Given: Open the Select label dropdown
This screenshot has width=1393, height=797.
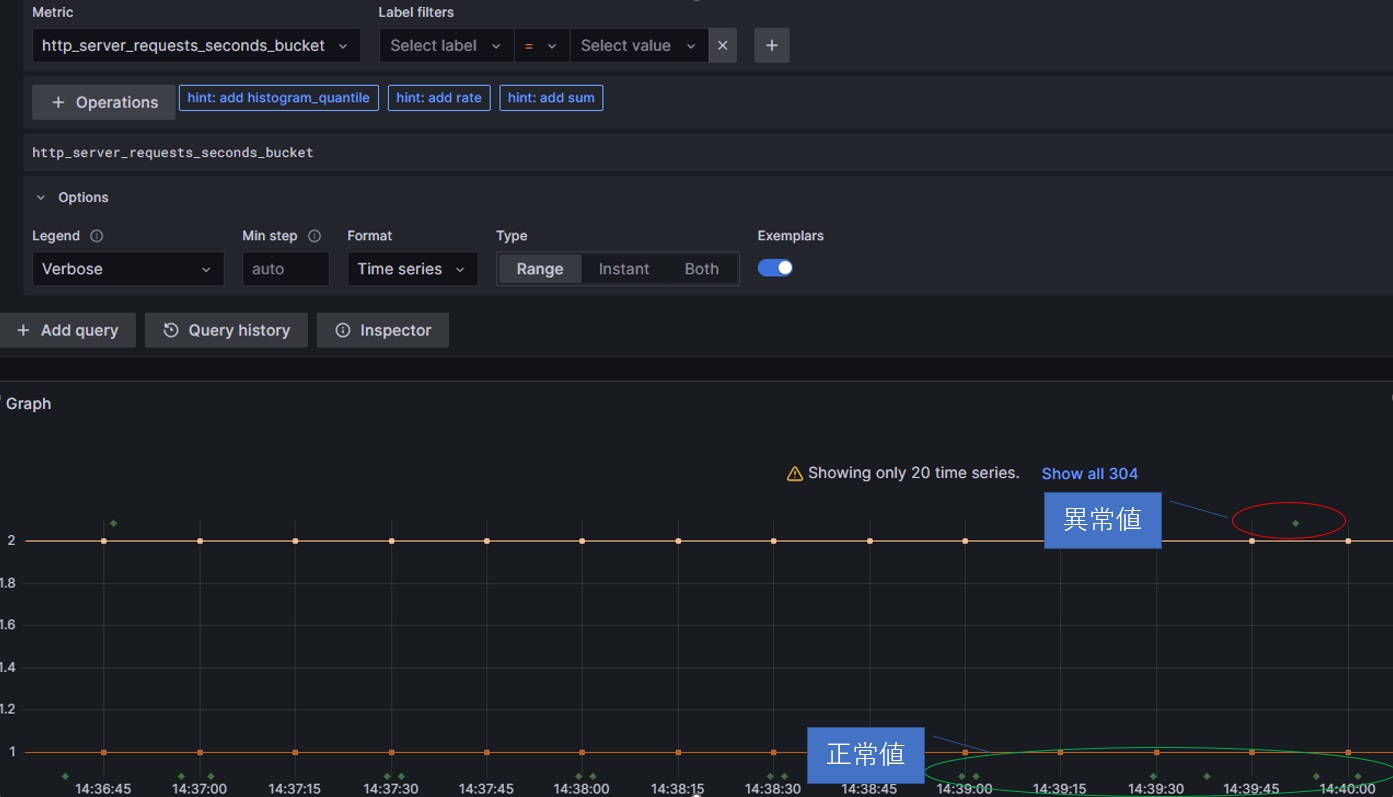Looking at the screenshot, I should tap(446, 46).
